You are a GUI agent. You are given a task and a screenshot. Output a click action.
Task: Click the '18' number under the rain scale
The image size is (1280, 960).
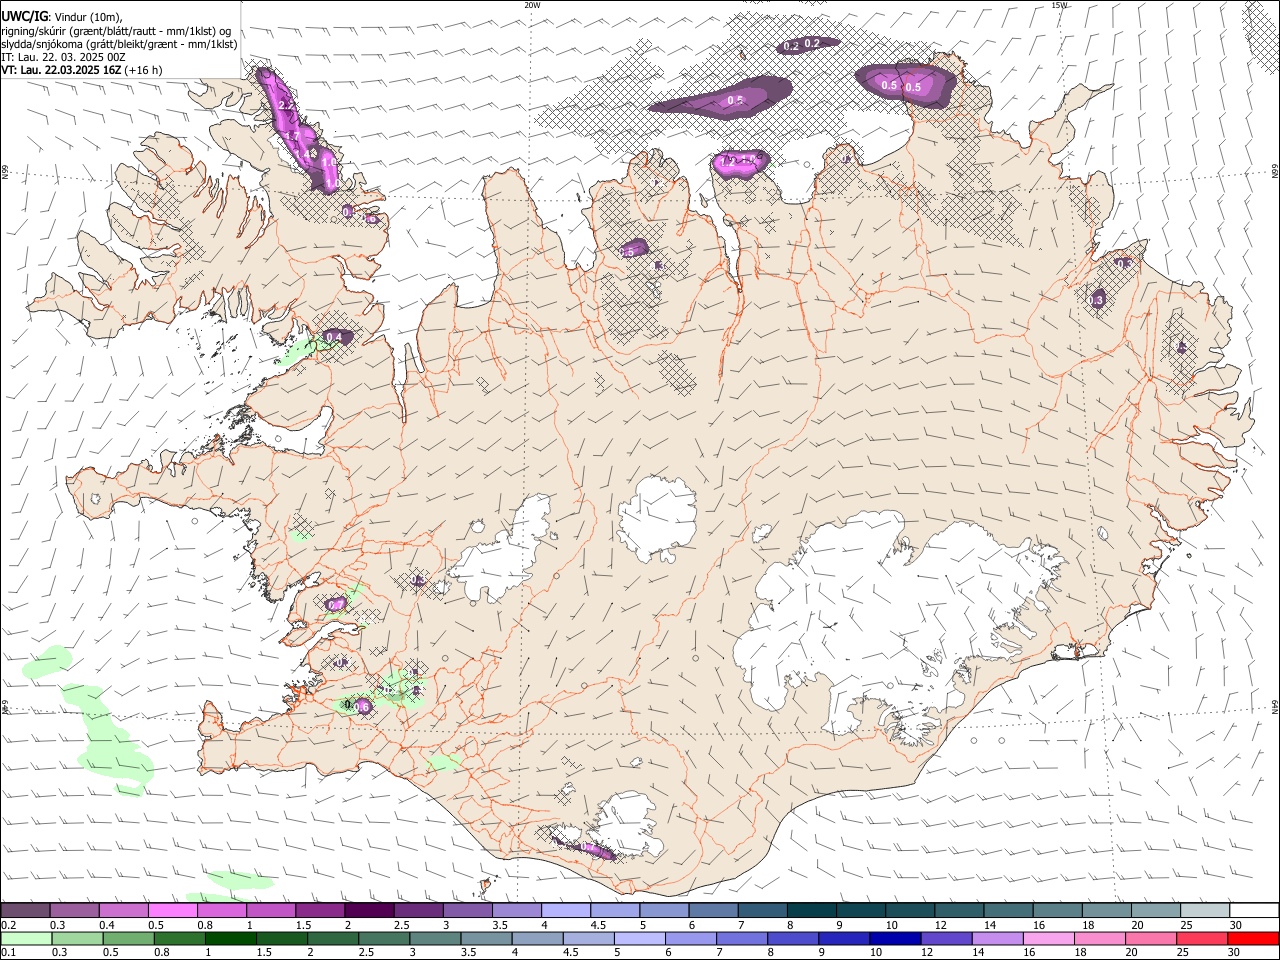pos(1080,952)
